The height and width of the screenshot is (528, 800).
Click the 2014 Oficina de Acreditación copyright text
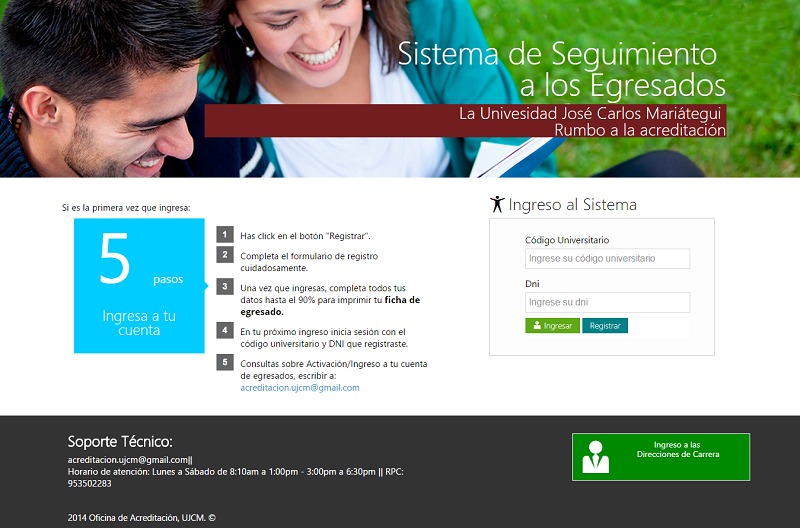coord(141,518)
